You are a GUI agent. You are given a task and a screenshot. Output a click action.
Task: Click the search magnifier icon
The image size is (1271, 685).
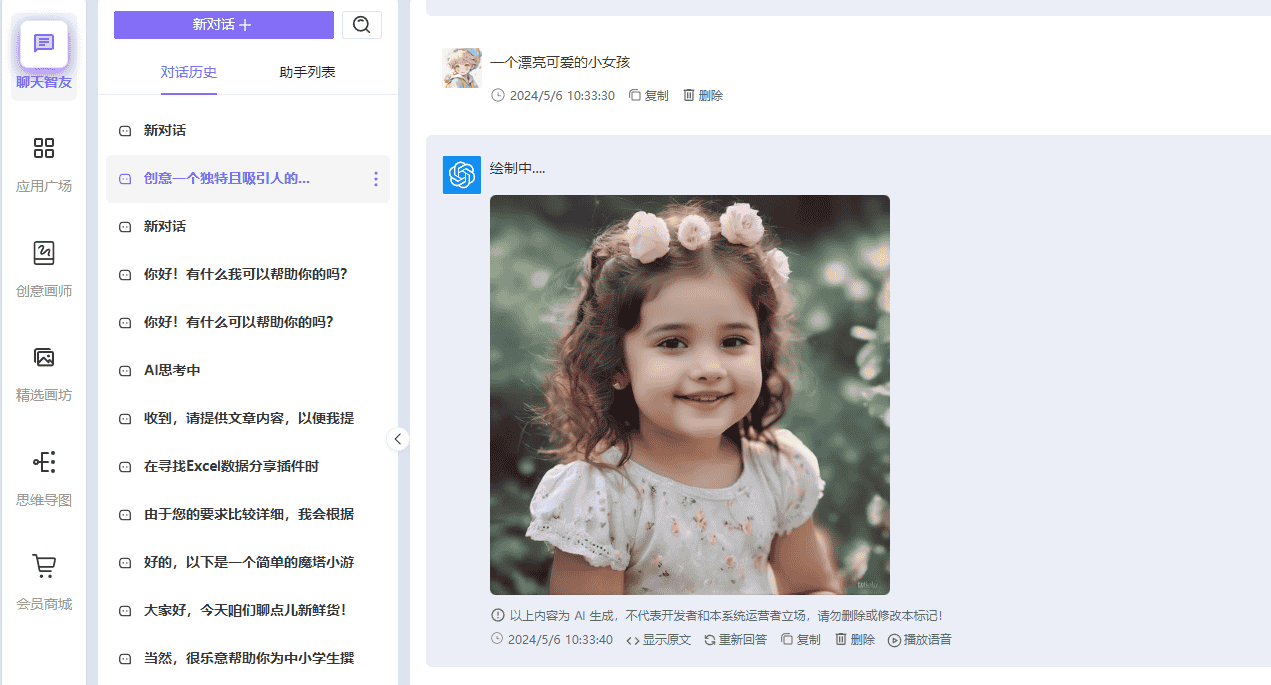click(x=361, y=24)
